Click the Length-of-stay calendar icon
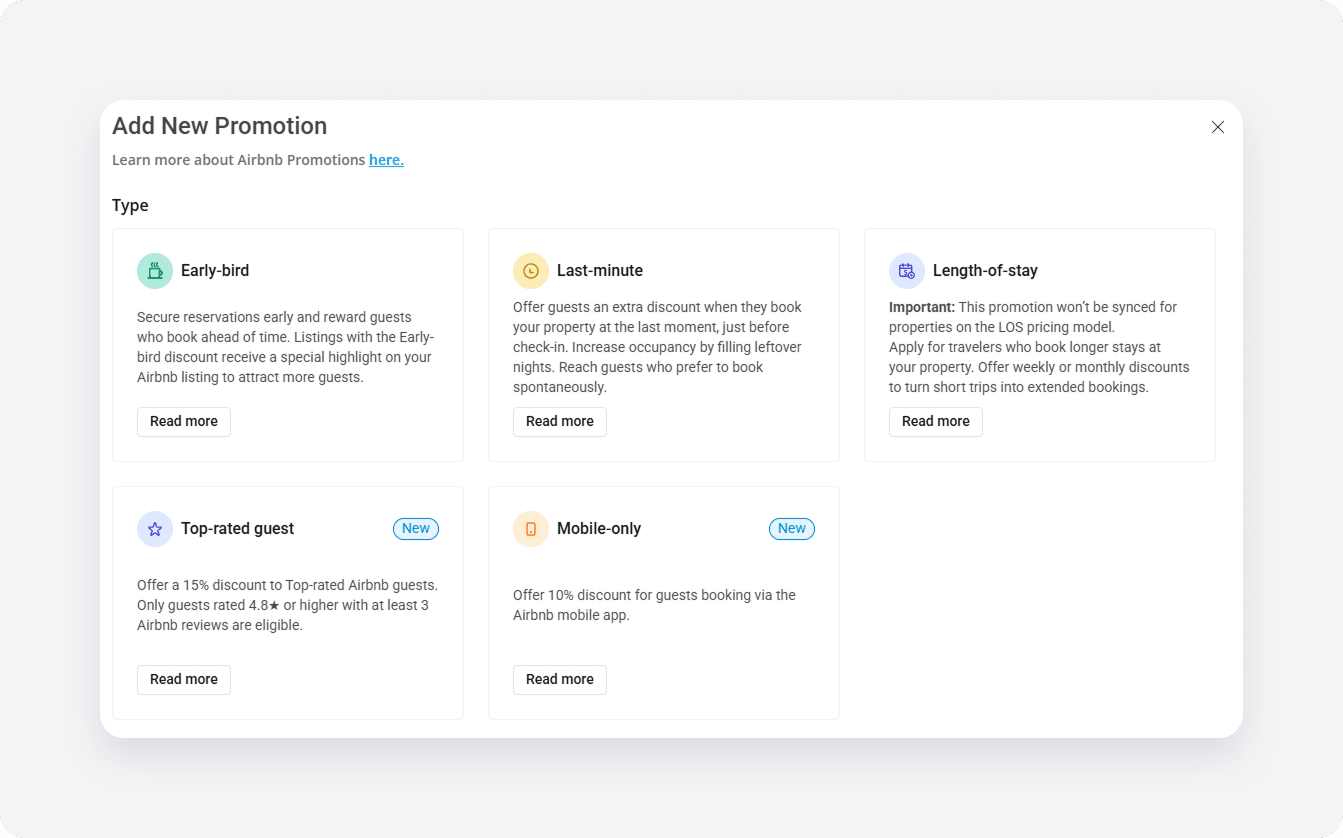The image size is (1343, 838). (907, 271)
